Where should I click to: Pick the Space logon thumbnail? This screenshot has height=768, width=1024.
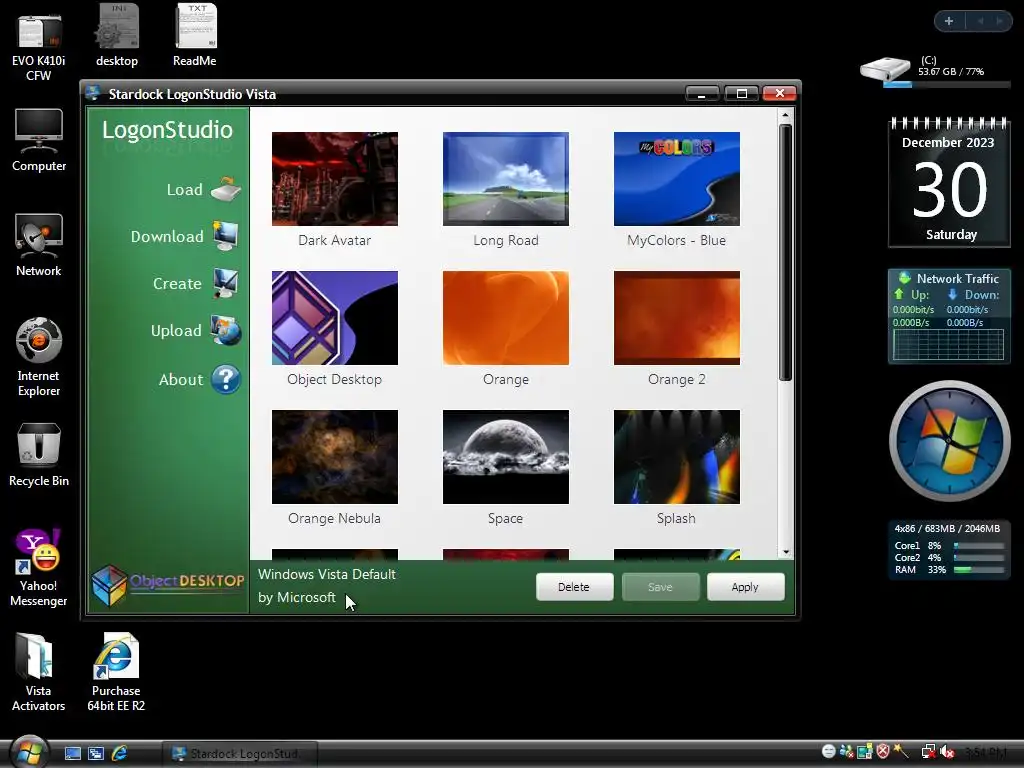[505, 457]
